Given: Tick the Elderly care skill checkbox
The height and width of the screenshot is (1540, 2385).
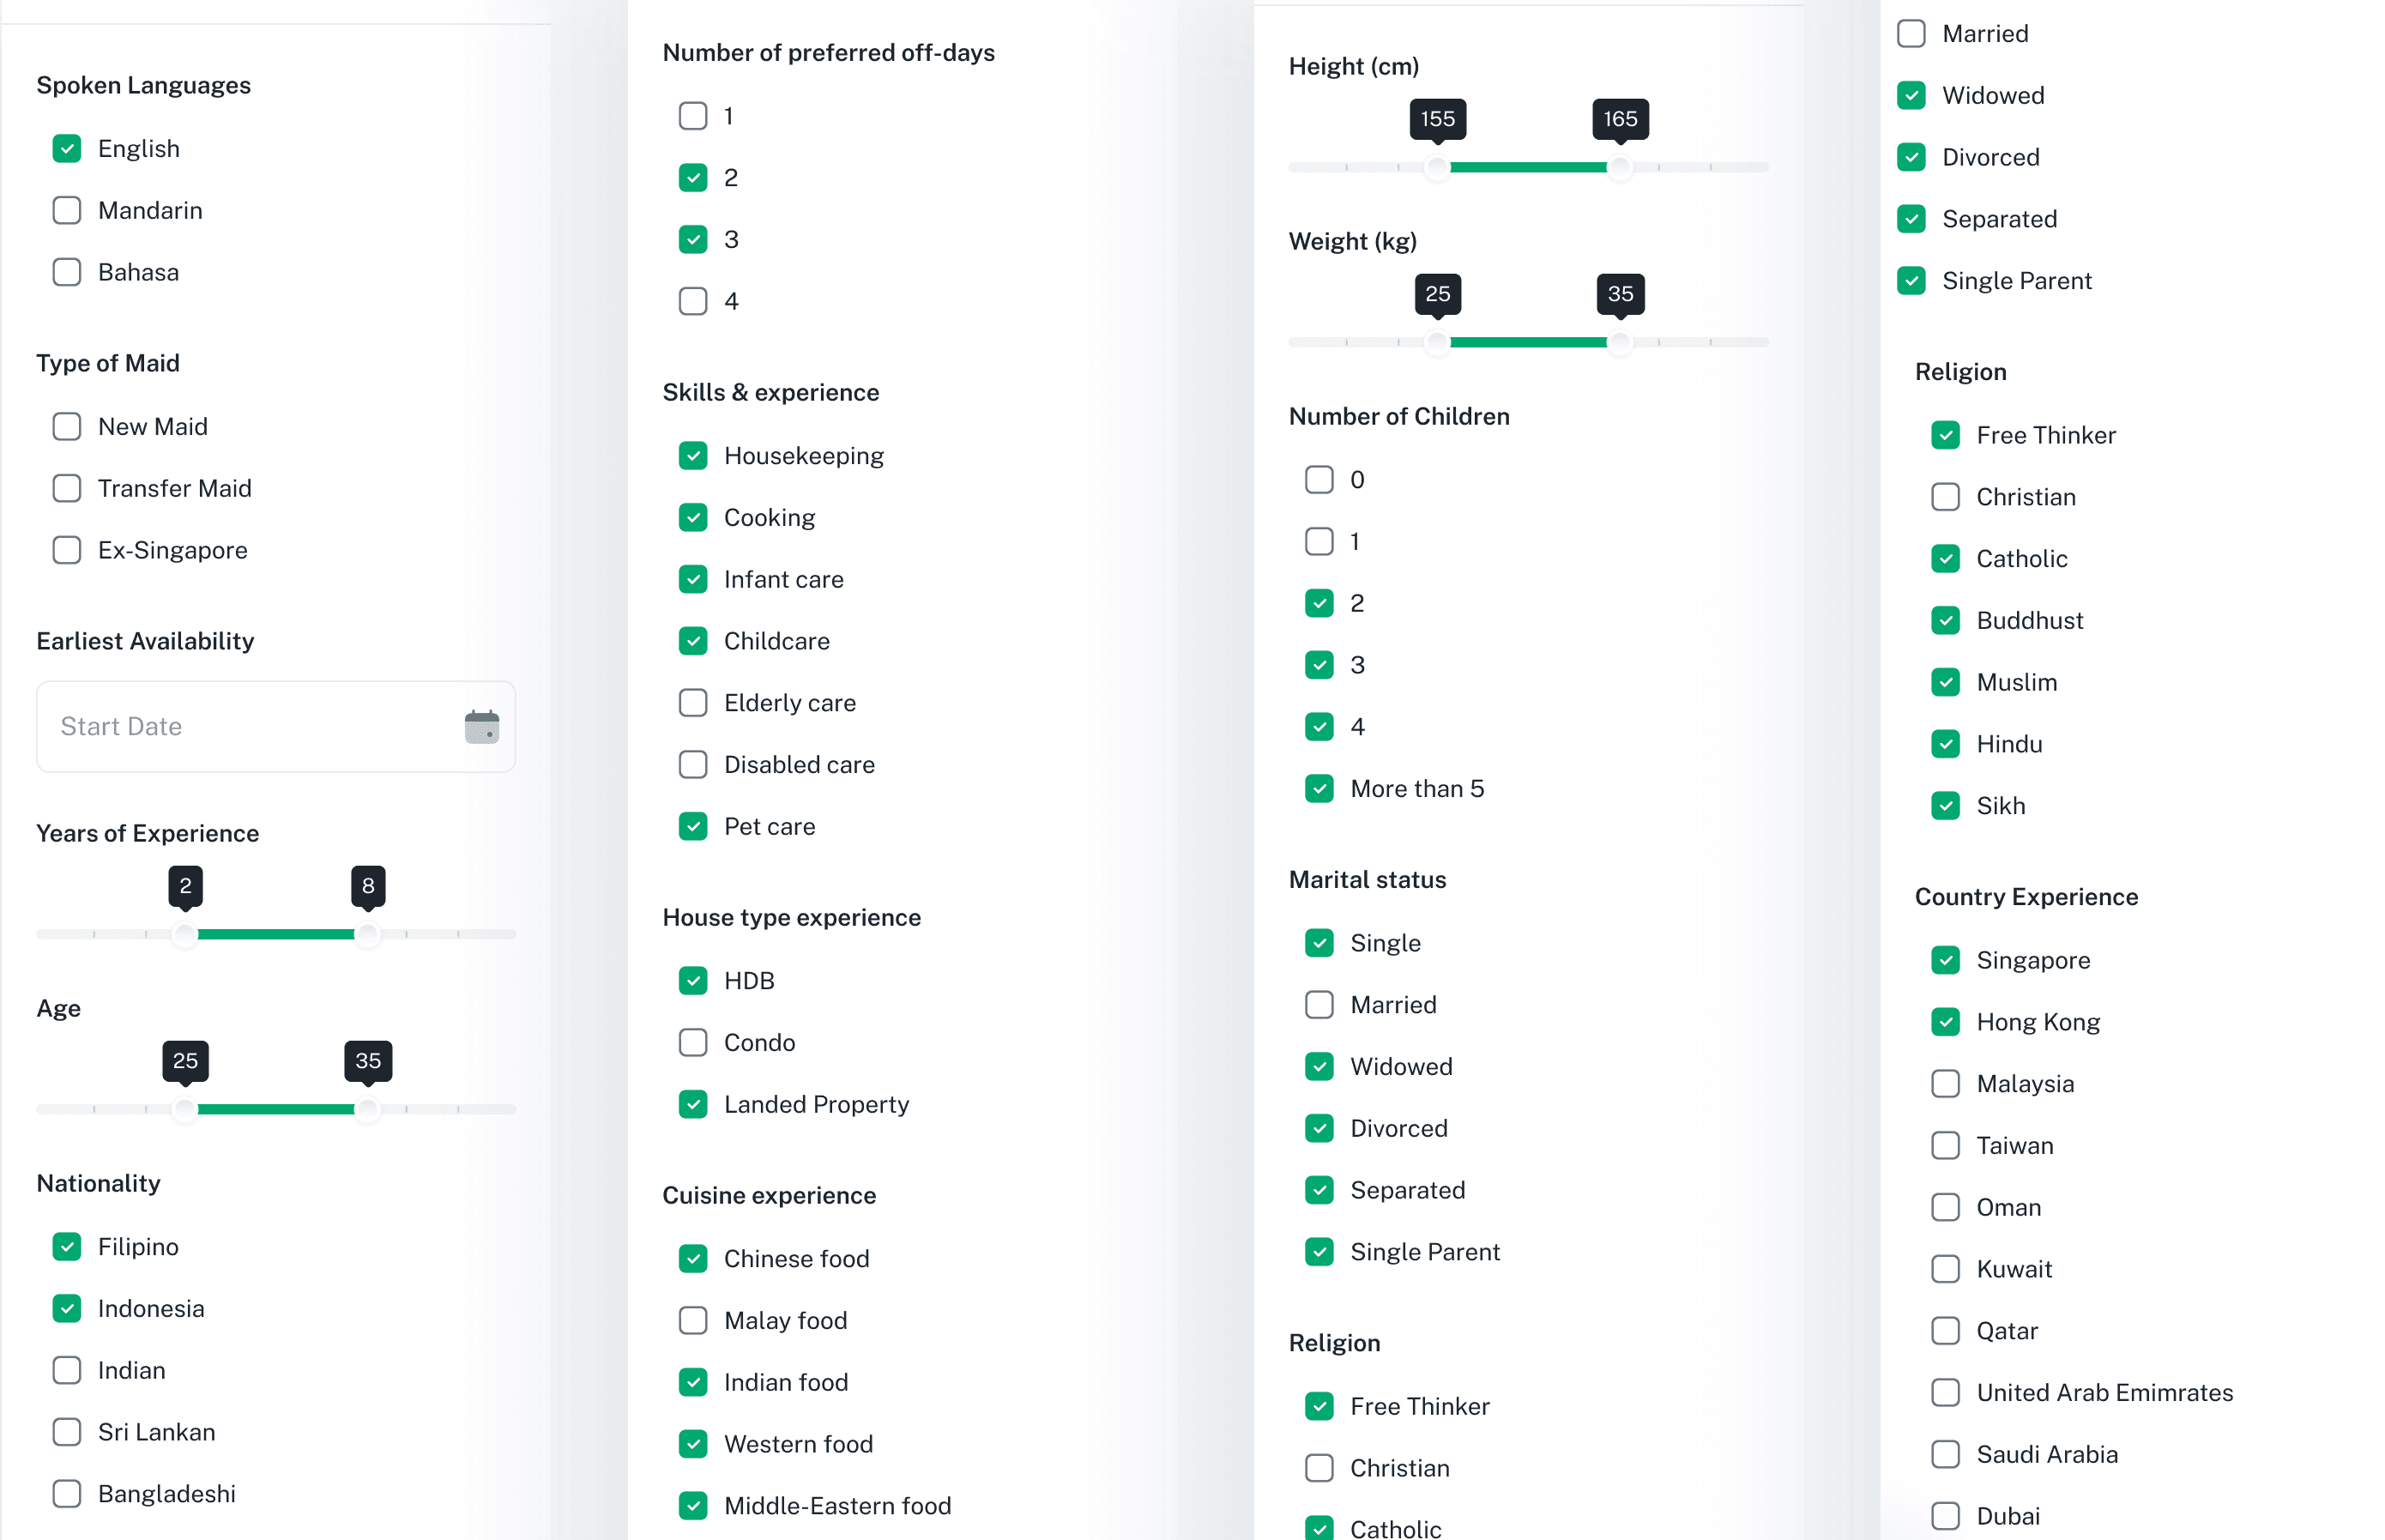Looking at the screenshot, I should point(692,703).
